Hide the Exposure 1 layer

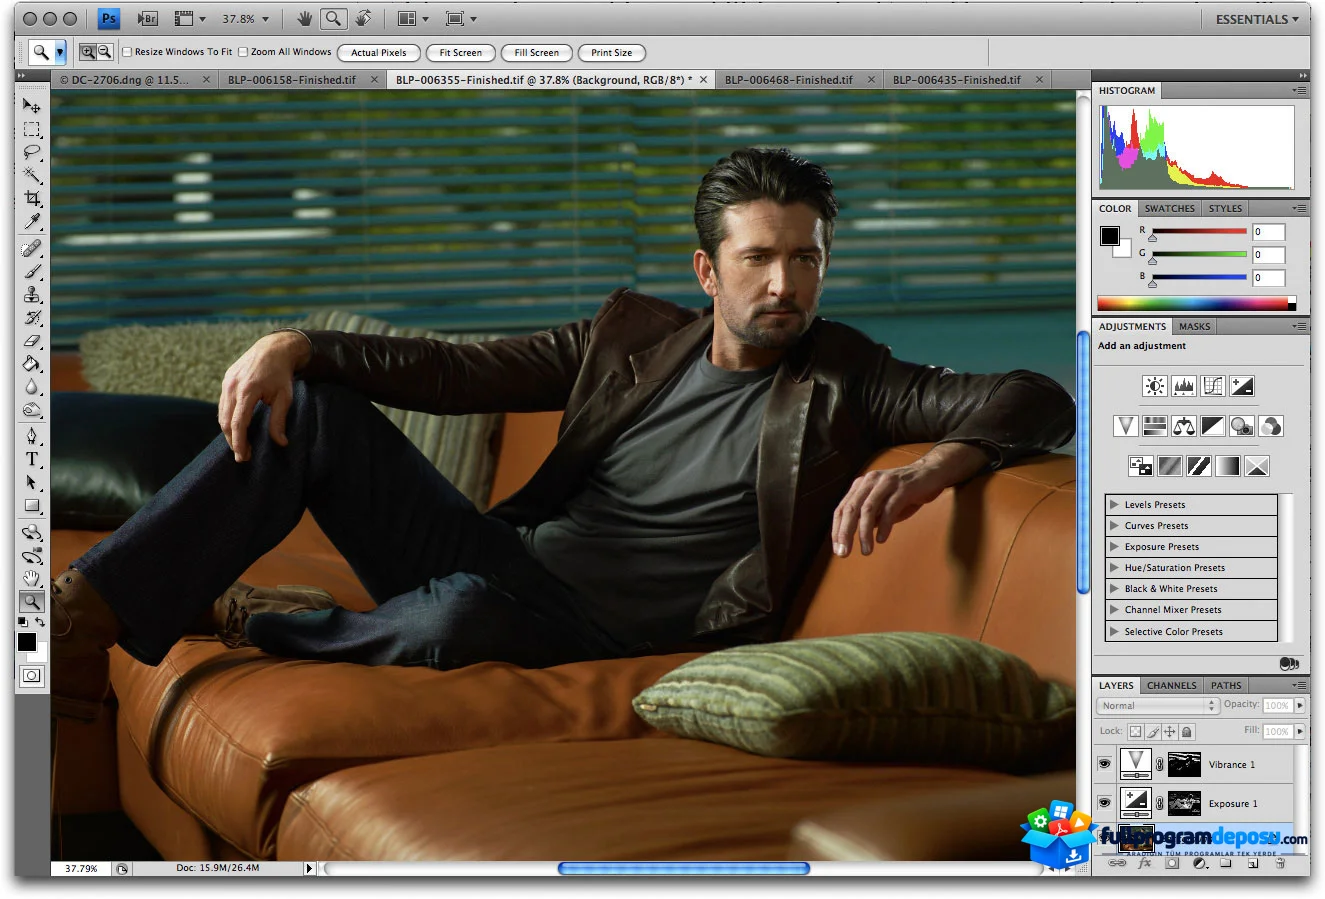pos(1105,802)
